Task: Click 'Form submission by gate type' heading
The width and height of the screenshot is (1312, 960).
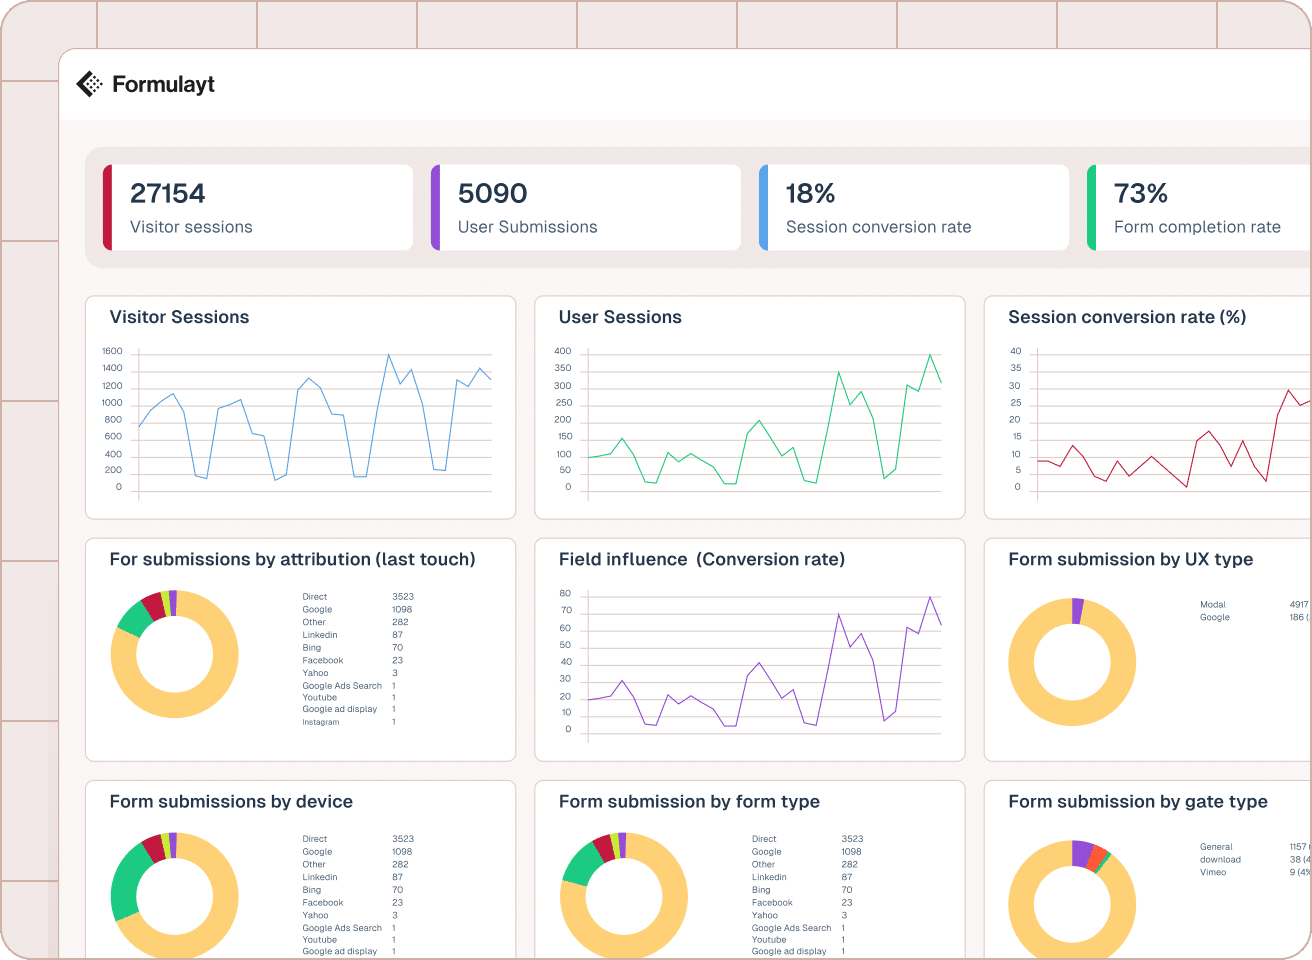Action: pos(1138,801)
